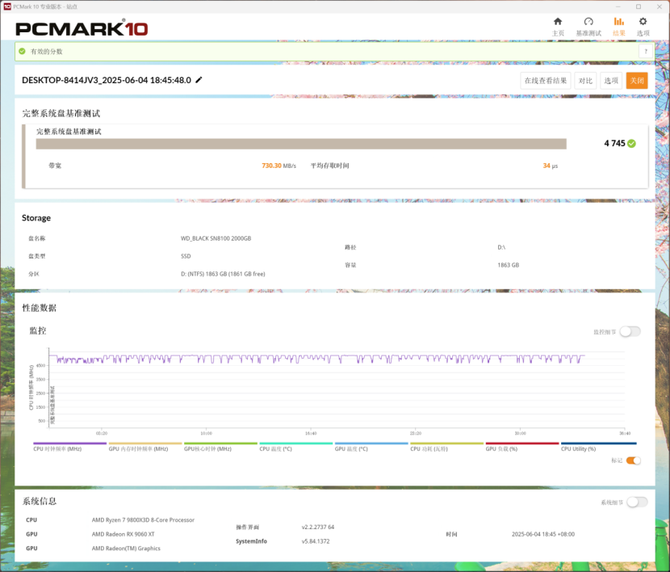
Task: Click the score value 4 745
Action: pos(614,144)
